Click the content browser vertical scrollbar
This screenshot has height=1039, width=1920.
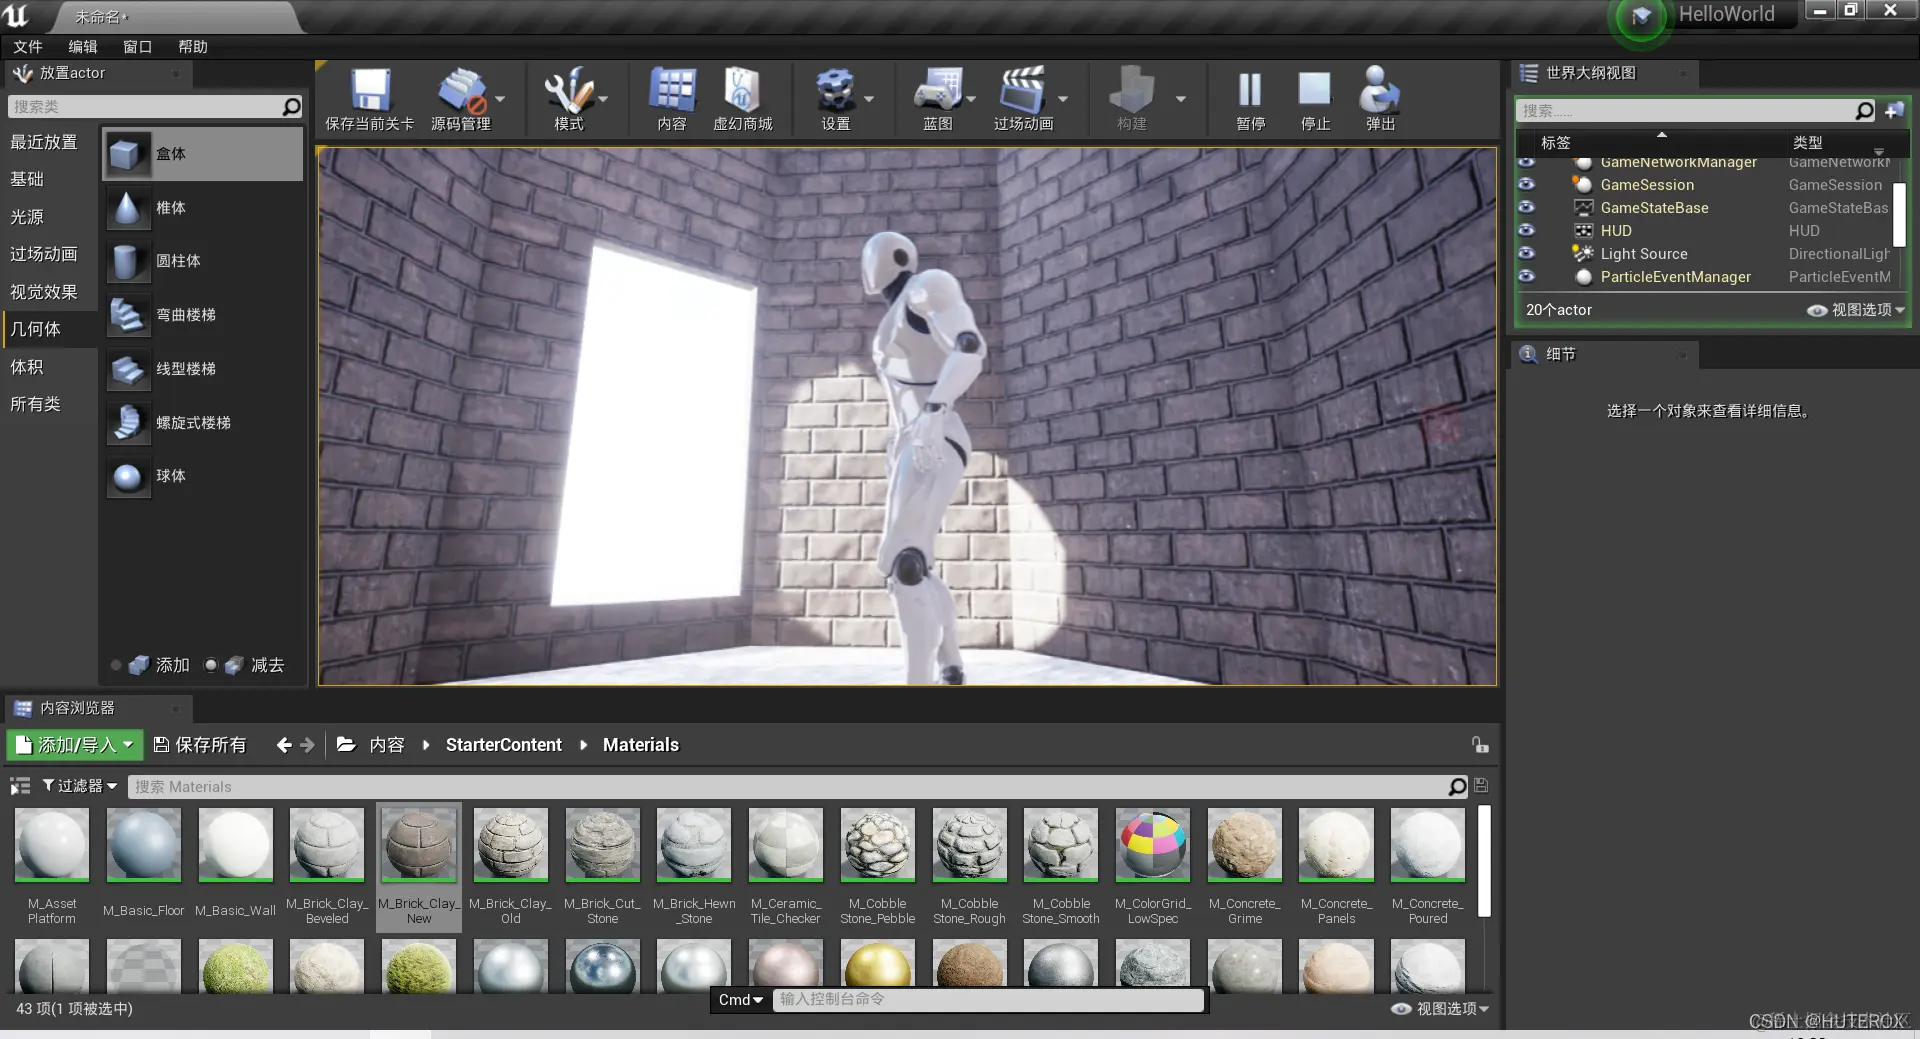pyautogui.click(x=1484, y=861)
